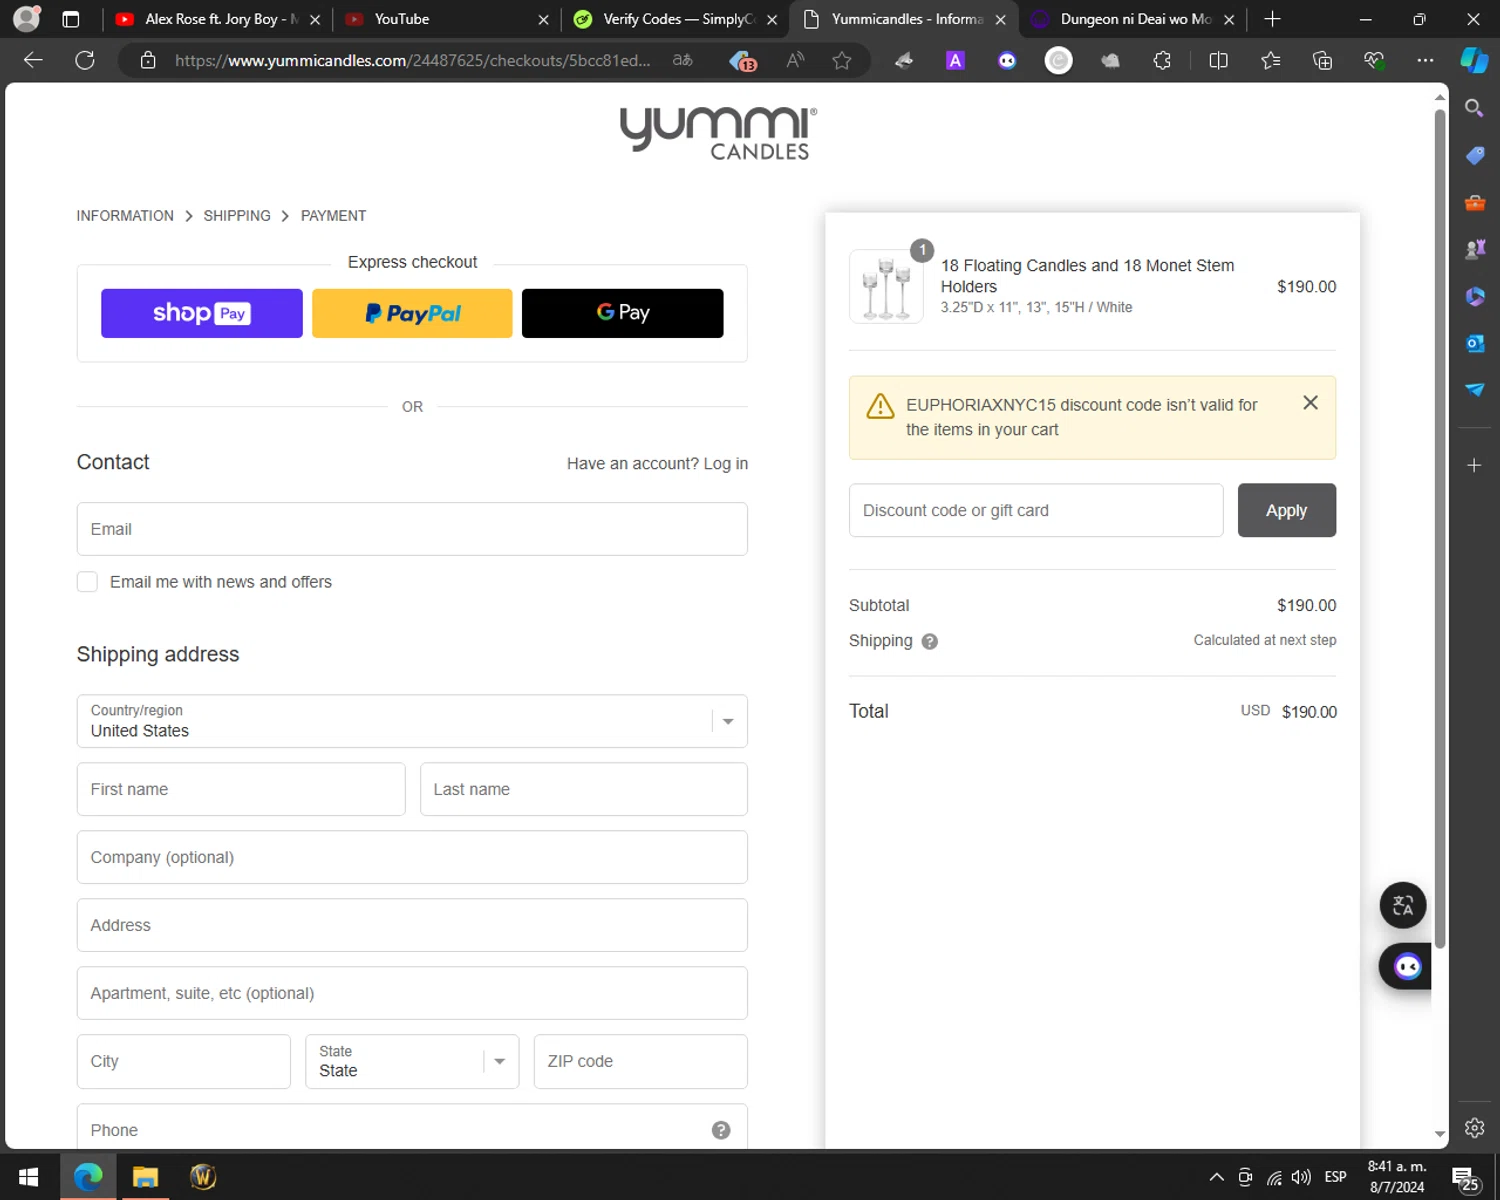Pay with PayPal express checkout

pyautogui.click(x=412, y=313)
